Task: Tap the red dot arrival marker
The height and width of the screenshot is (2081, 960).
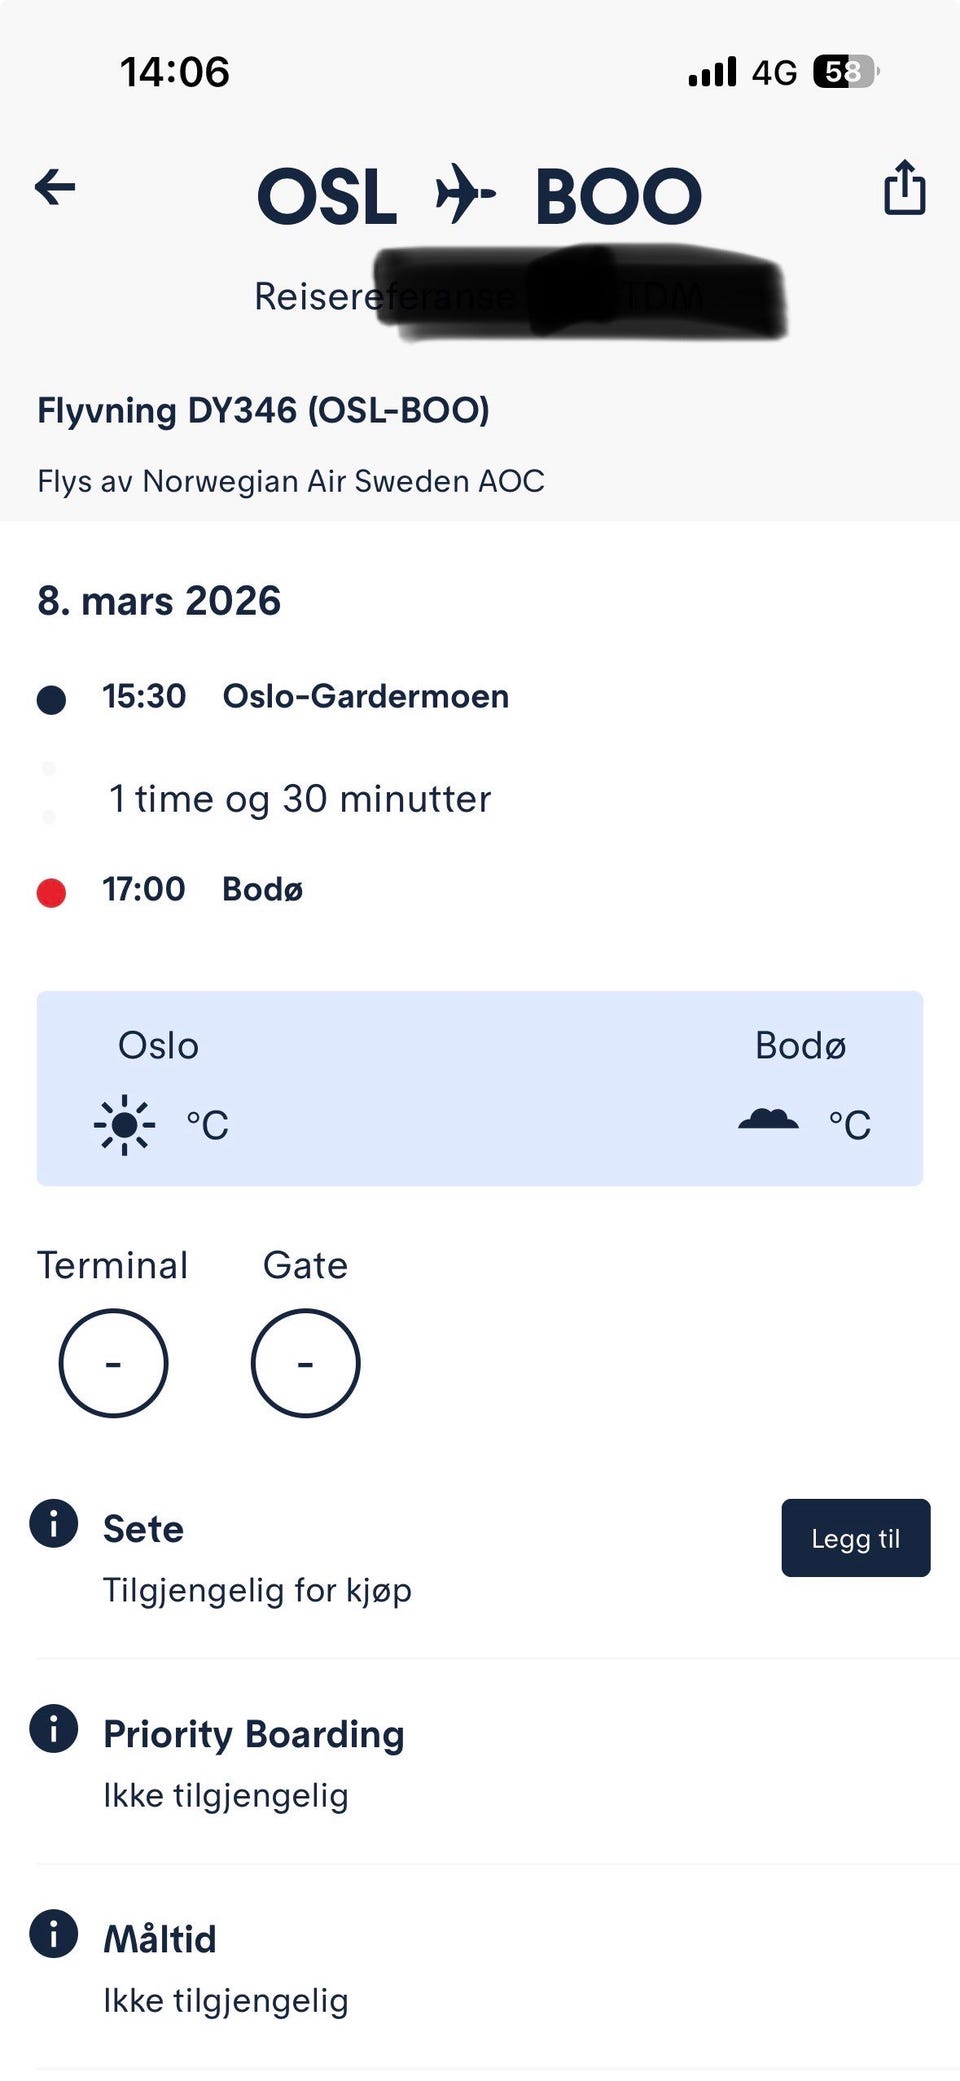Action: pyautogui.click(x=51, y=892)
